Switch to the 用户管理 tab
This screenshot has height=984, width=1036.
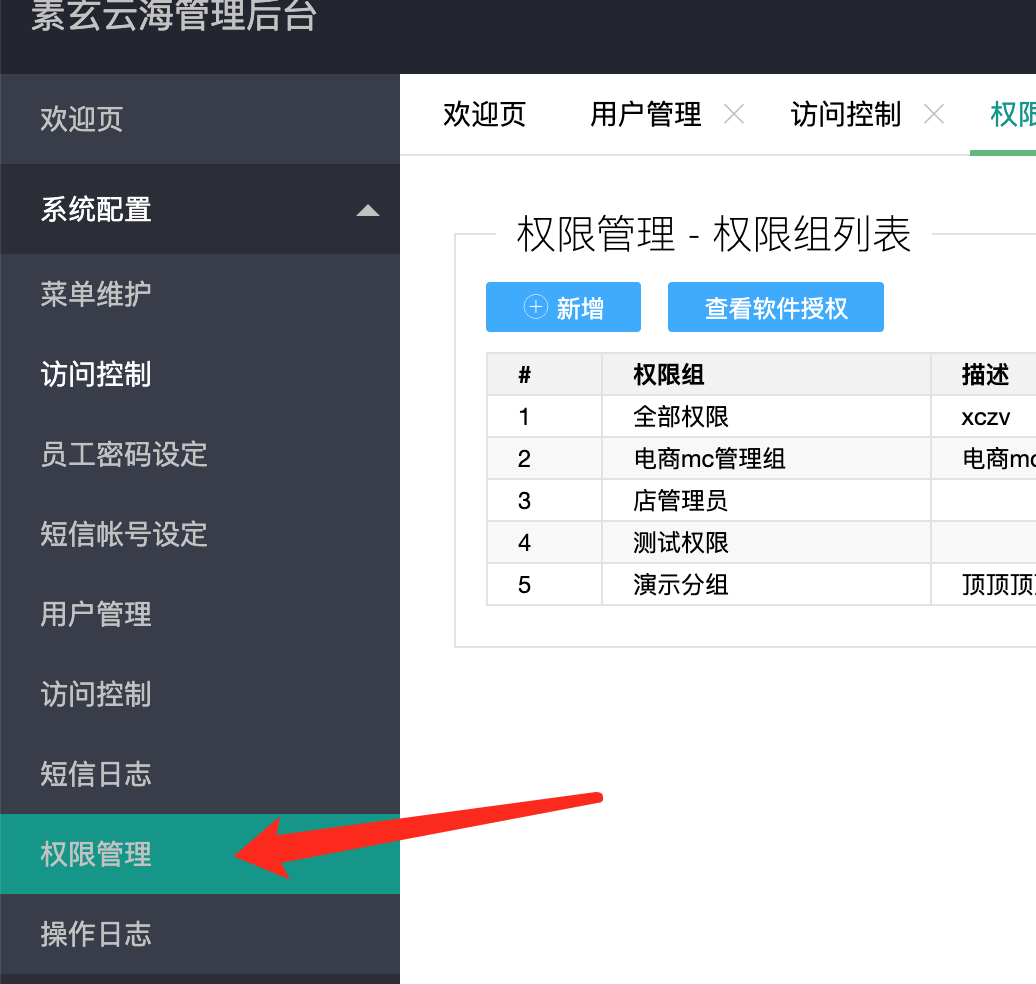click(645, 115)
